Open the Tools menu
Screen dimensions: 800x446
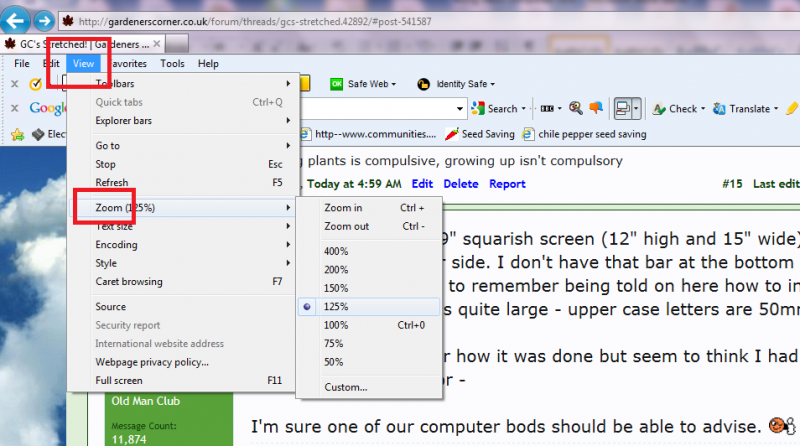(172, 64)
